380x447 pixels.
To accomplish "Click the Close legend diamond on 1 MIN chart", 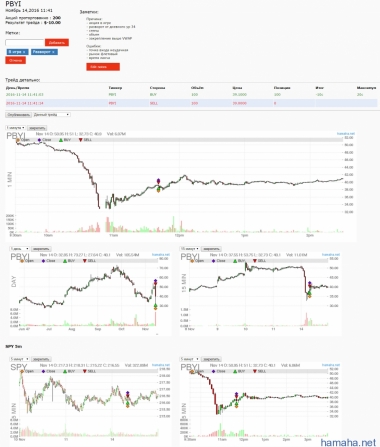I will click(39, 140).
